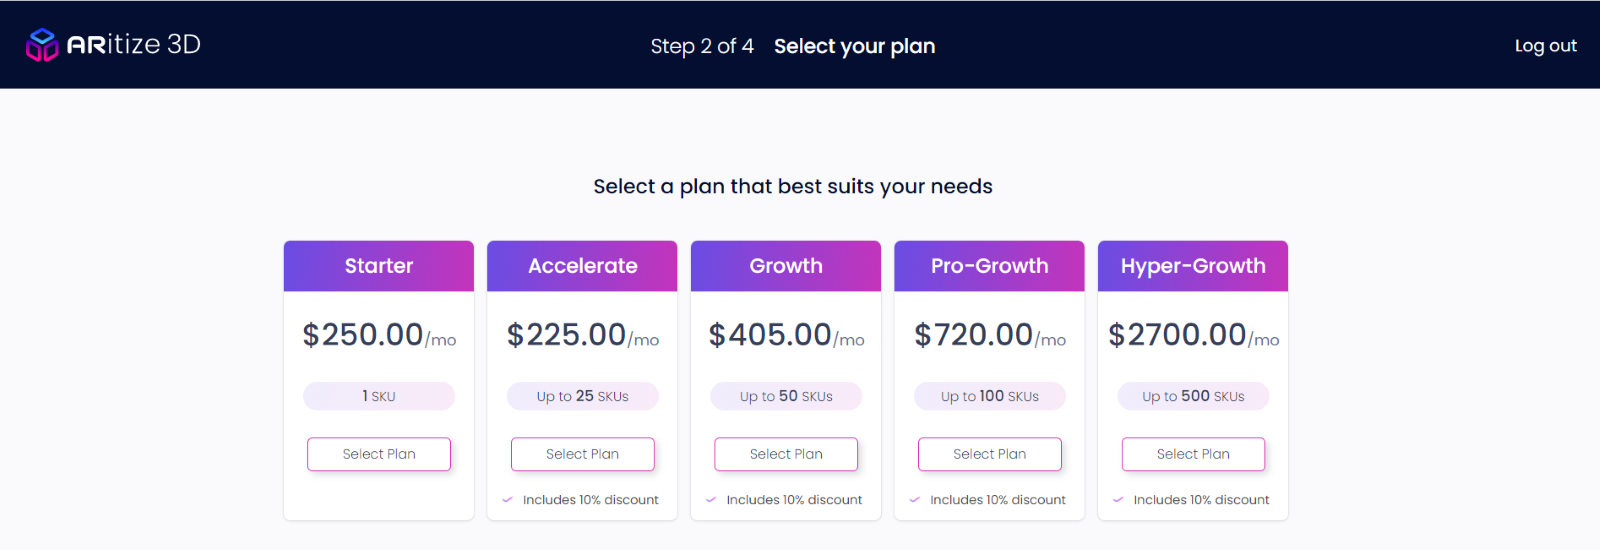Click the Starter plan header
Screen dimensions: 1600x550
379,266
